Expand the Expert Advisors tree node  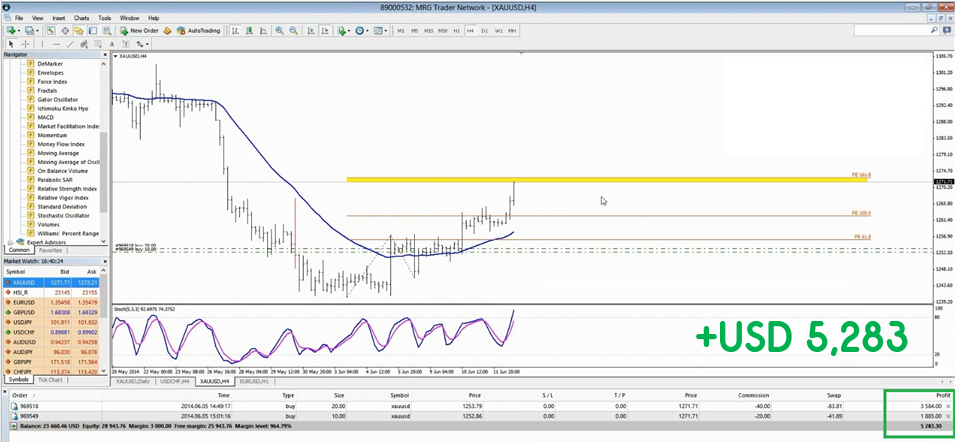[x=10, y=242]
